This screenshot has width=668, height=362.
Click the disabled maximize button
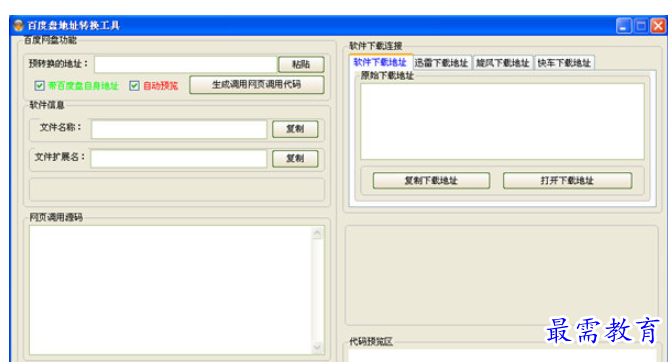pos(641,26)
